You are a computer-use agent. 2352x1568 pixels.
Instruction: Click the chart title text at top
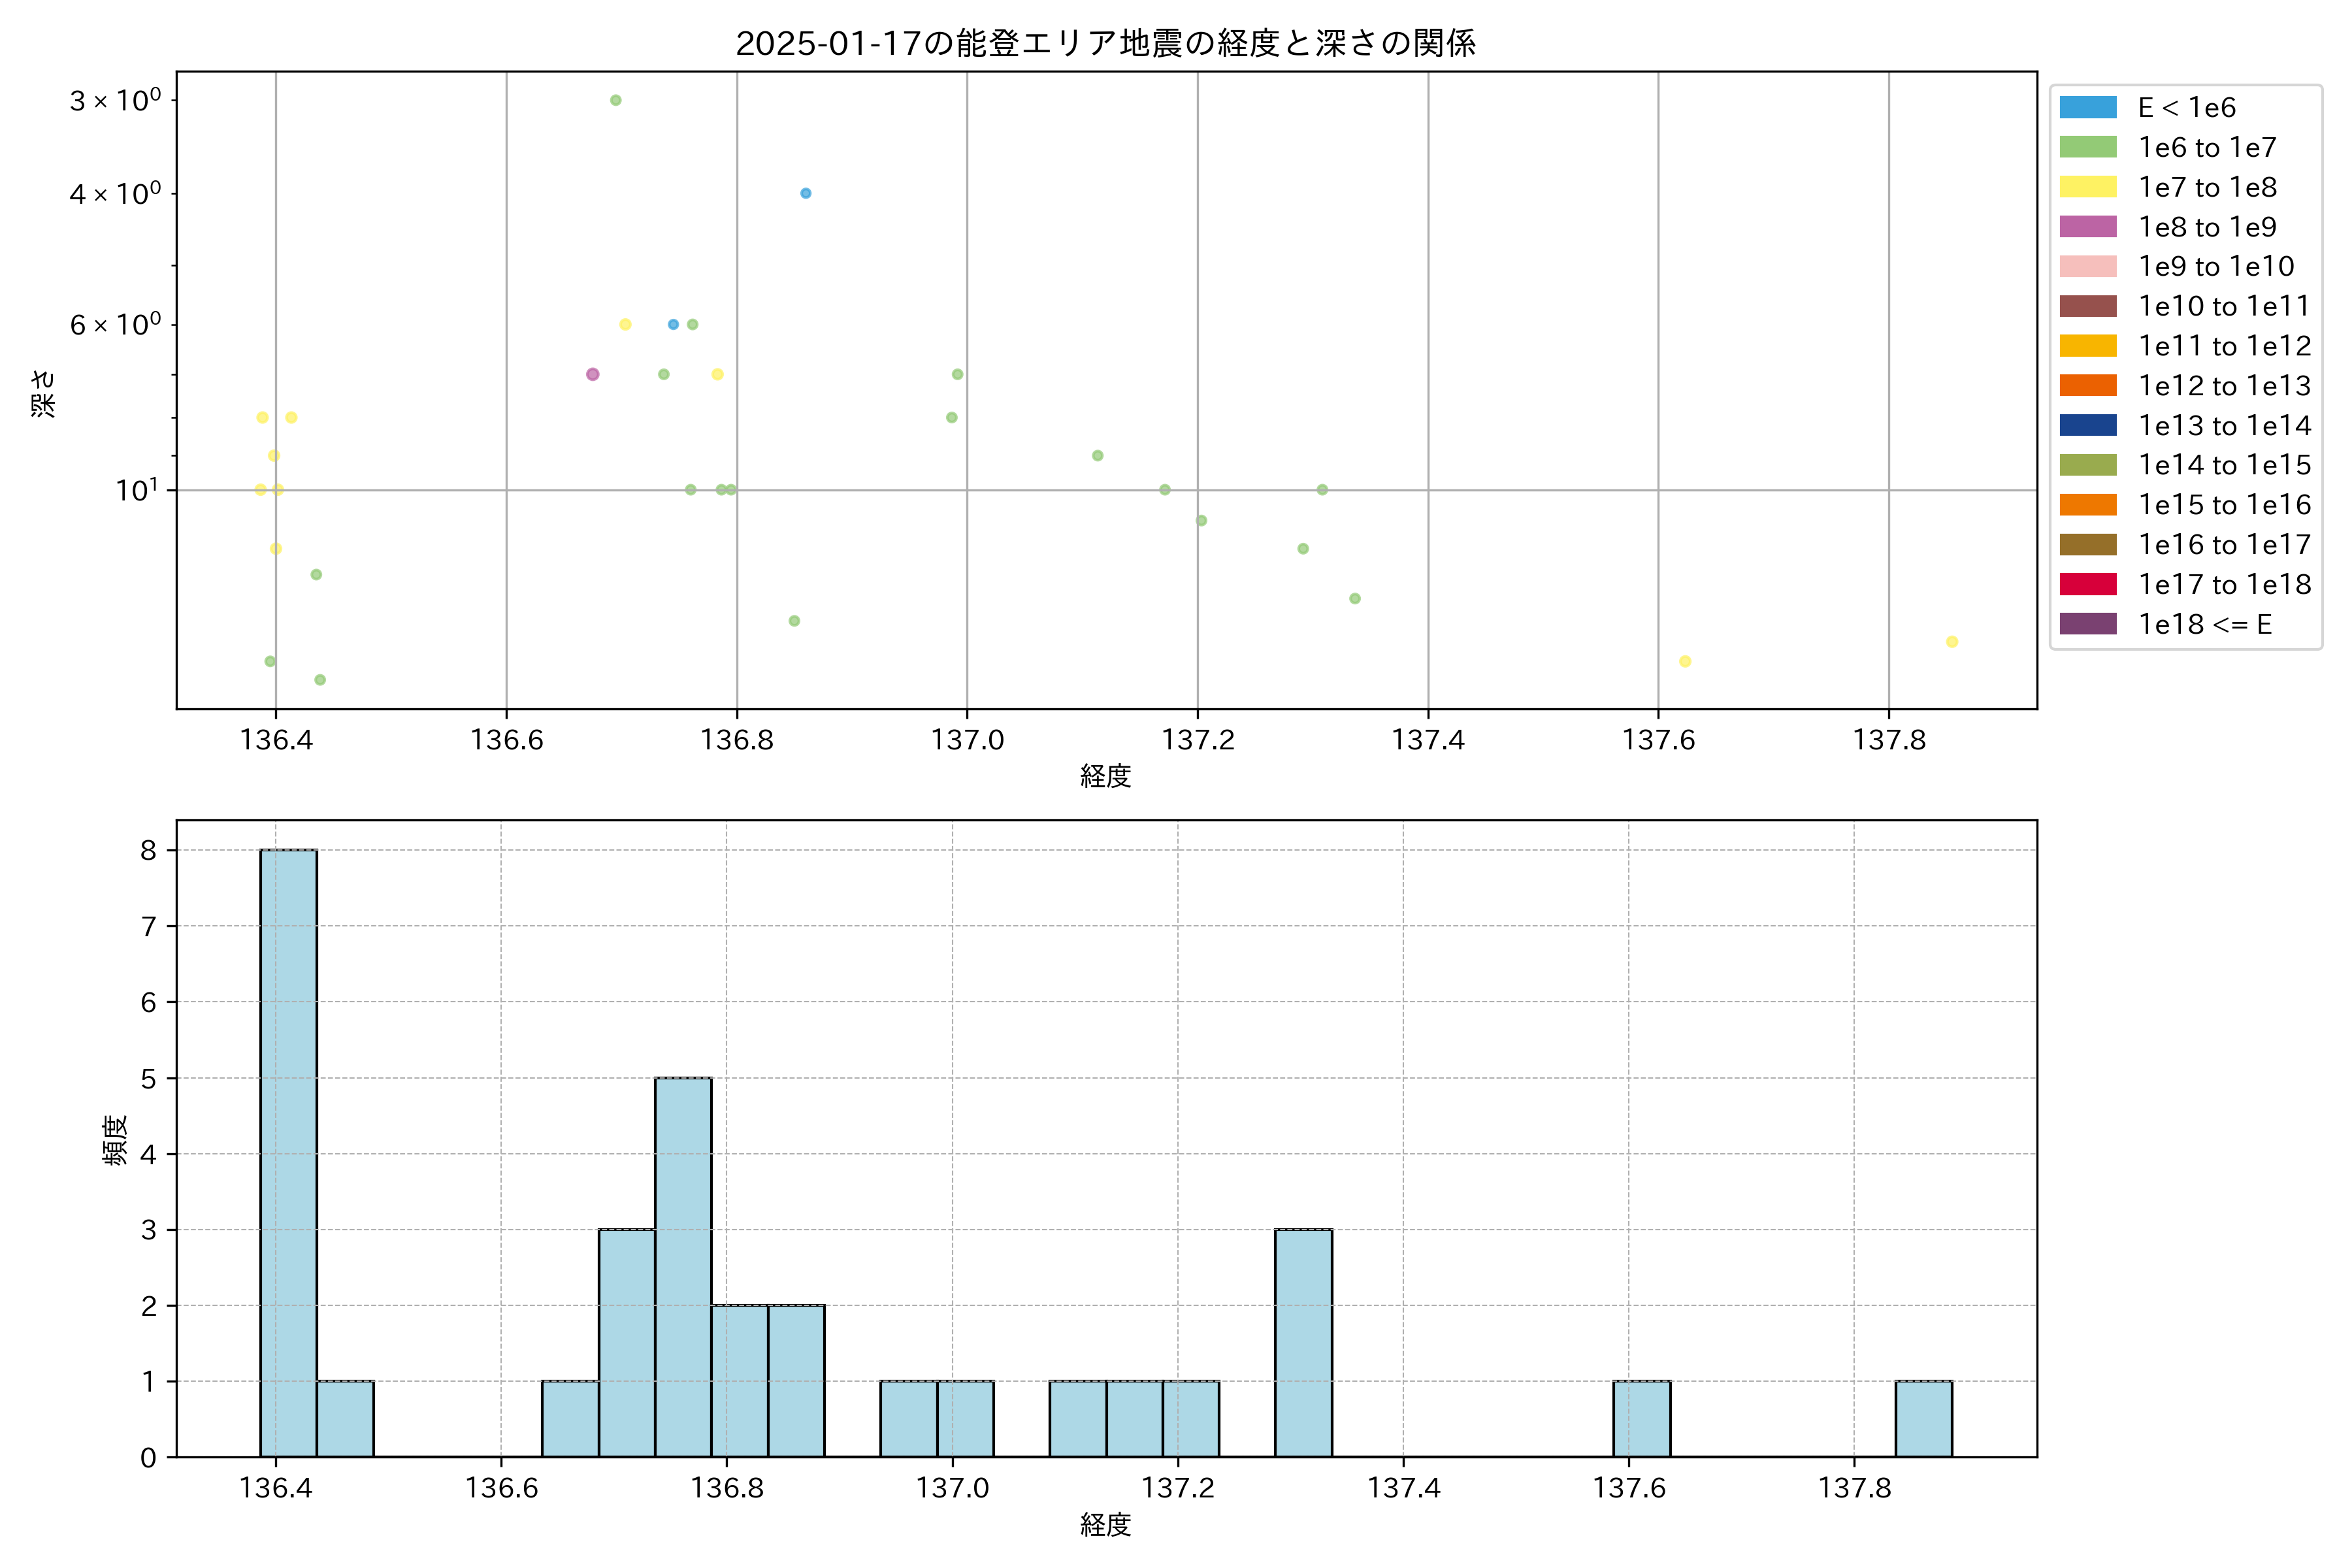coord(1105,43)
